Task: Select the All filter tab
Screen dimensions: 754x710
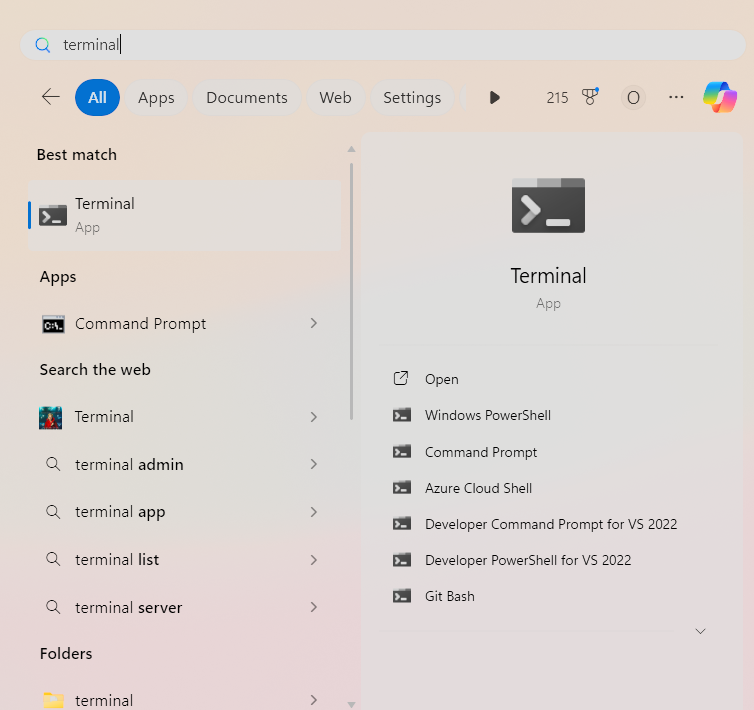Action: point(97,98)
